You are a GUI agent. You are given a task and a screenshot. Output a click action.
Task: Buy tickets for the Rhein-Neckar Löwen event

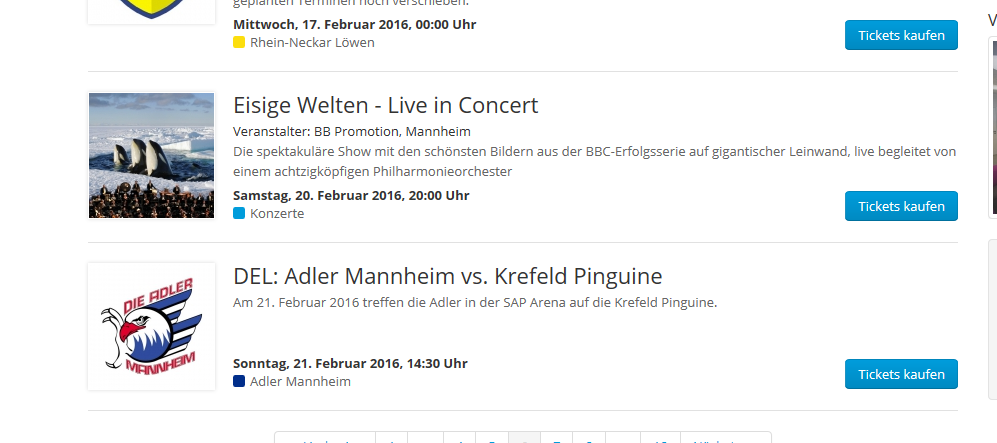(901, 35)
